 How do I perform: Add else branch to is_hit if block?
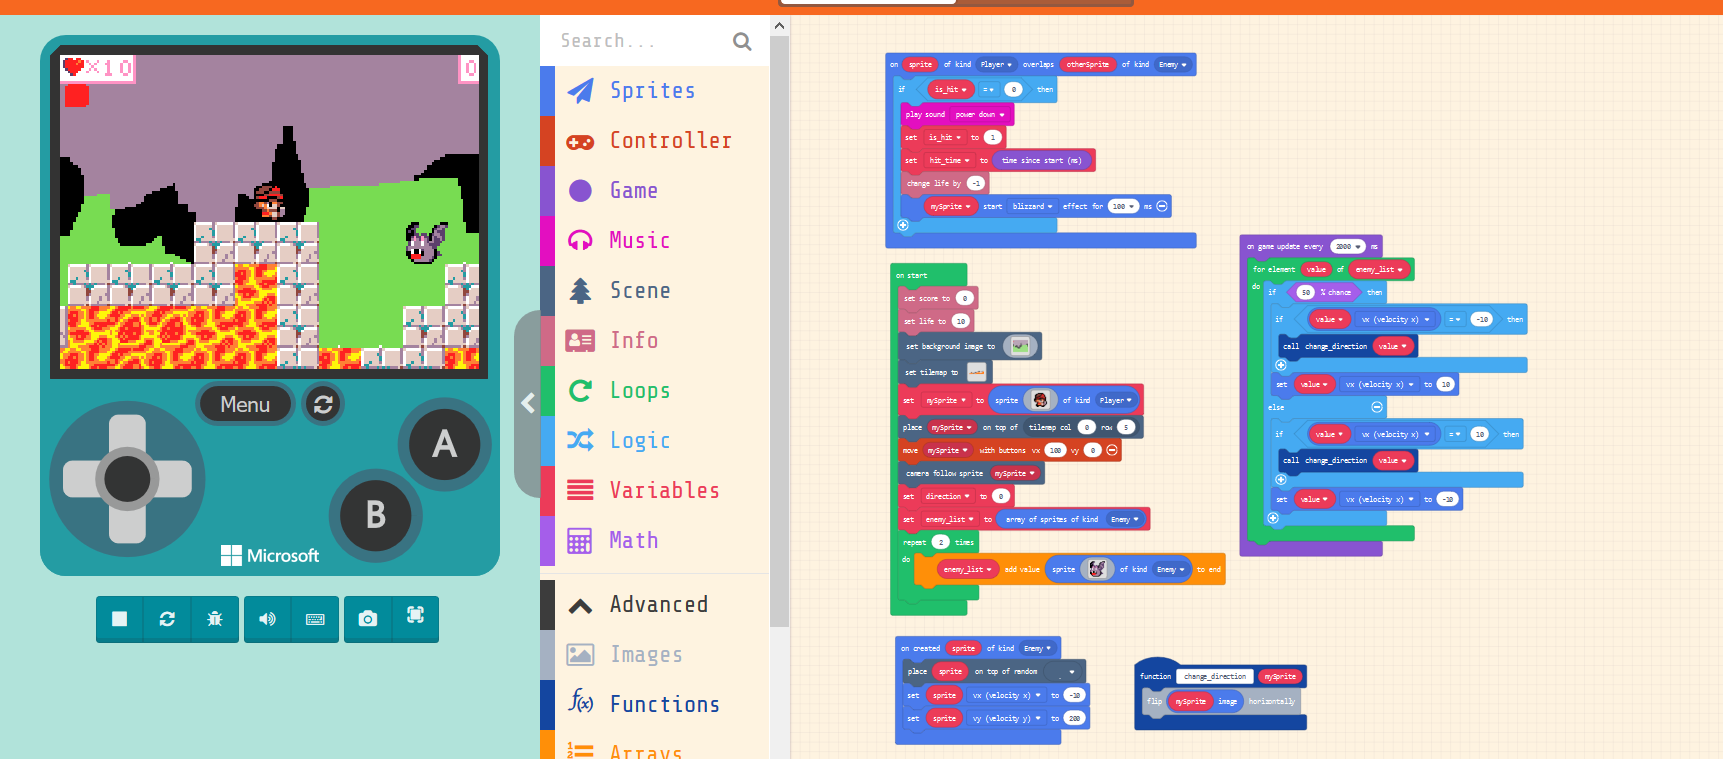pyautogui.click(x=903, y=225)
